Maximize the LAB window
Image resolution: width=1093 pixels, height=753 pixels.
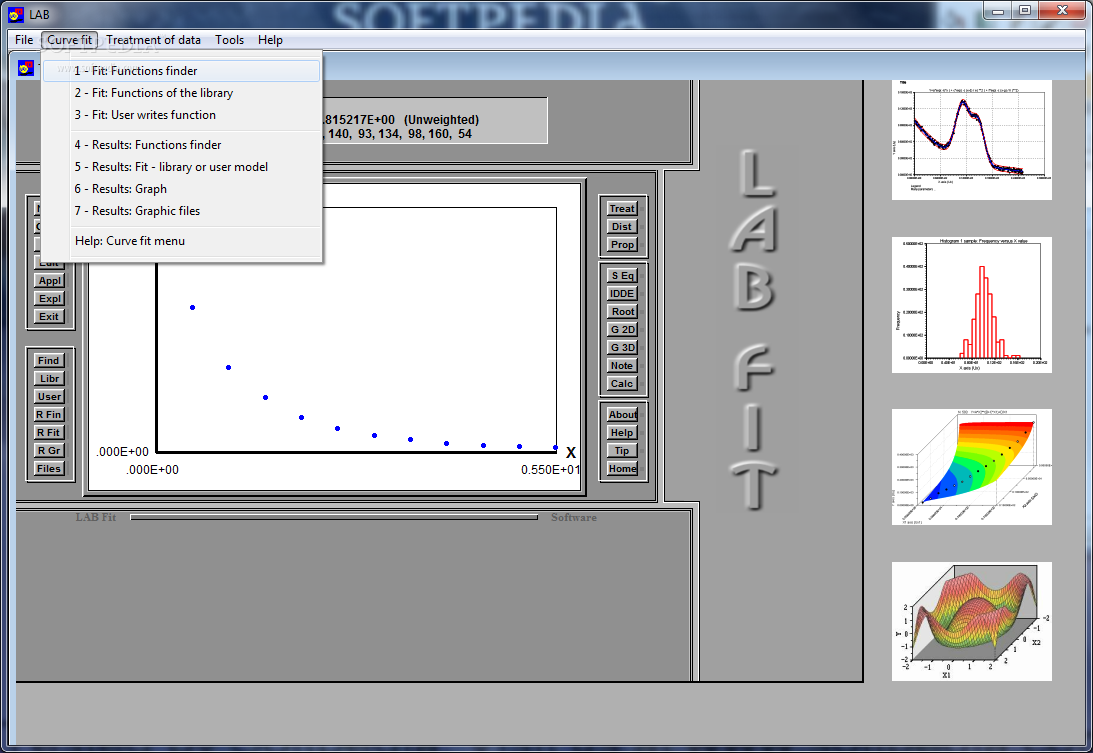(x=1024, y=10)
